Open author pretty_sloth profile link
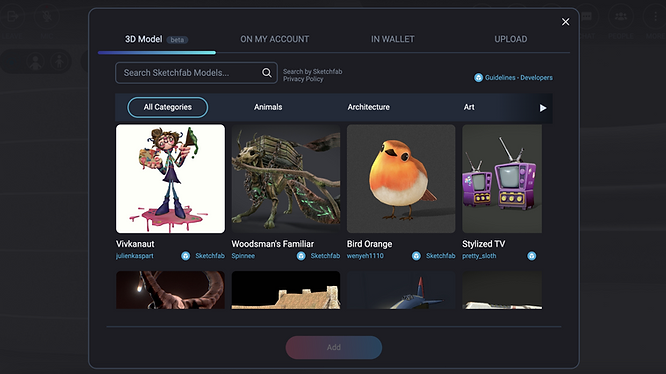The image size is (666, 374). pyautogui.click(x=479, y=256)
